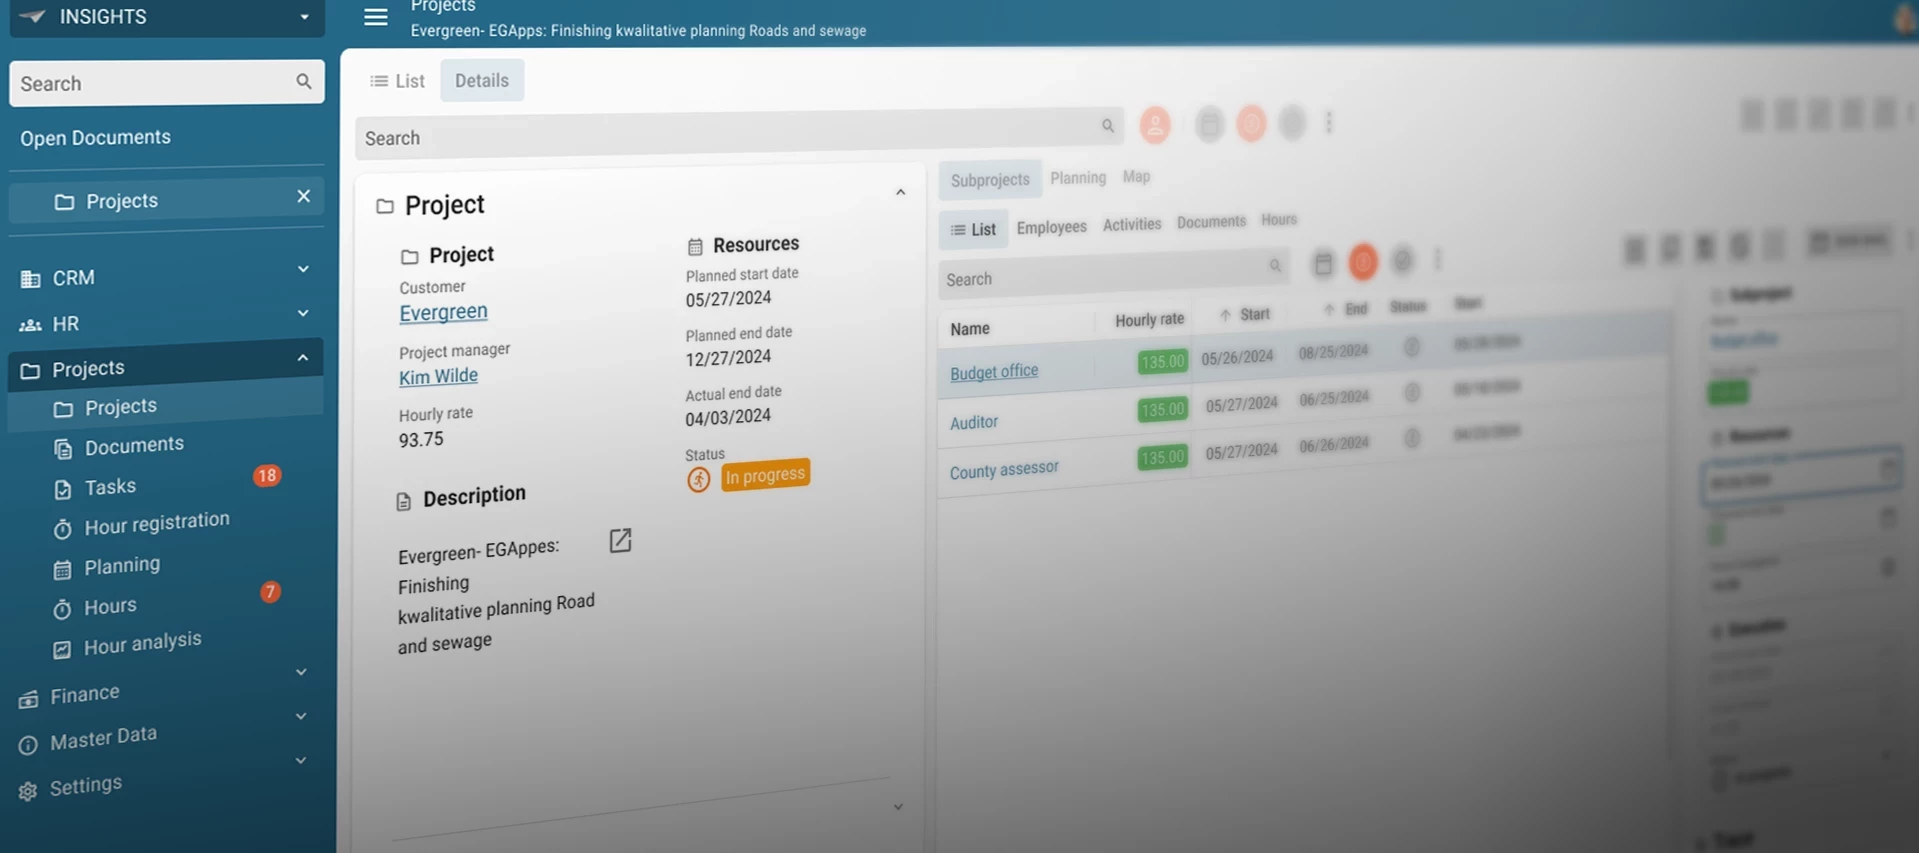Open the Kim Wilde project manager link
This screenshot has width=1919, height=853.
438,376
